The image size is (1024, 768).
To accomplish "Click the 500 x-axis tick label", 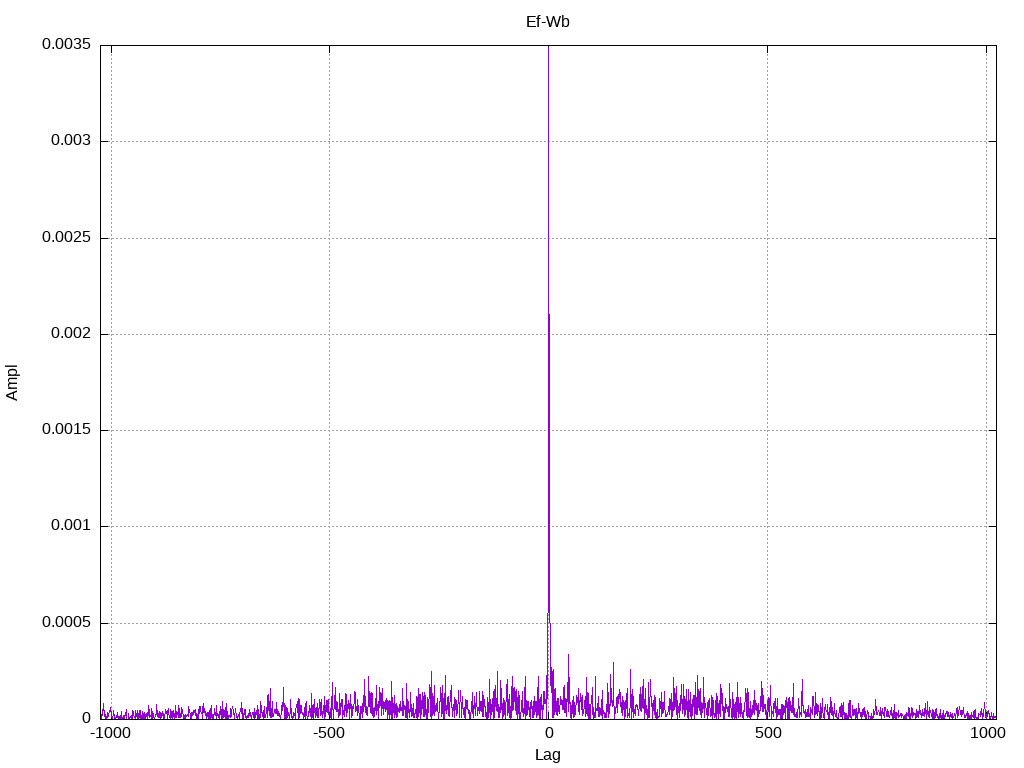I will click(x=768, y=733).
